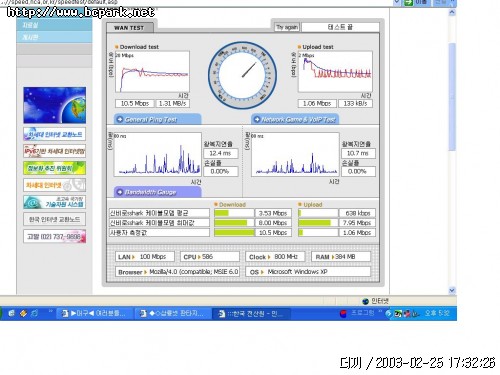Click the red-blue language bar icon
The width and height of the screenshot is (500, 375).
(x=343, y=314)
